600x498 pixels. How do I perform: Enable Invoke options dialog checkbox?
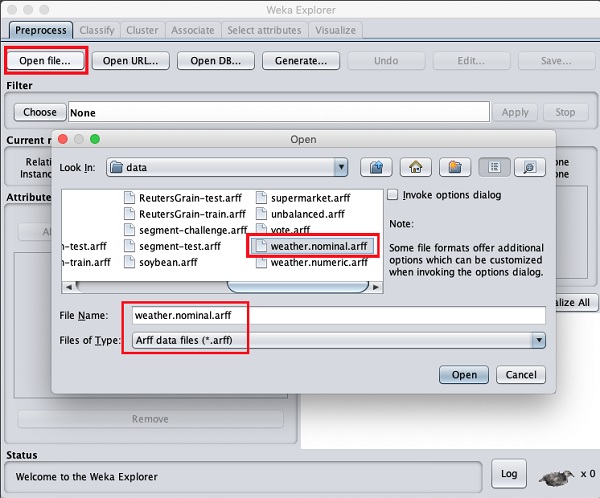(393, 195)
